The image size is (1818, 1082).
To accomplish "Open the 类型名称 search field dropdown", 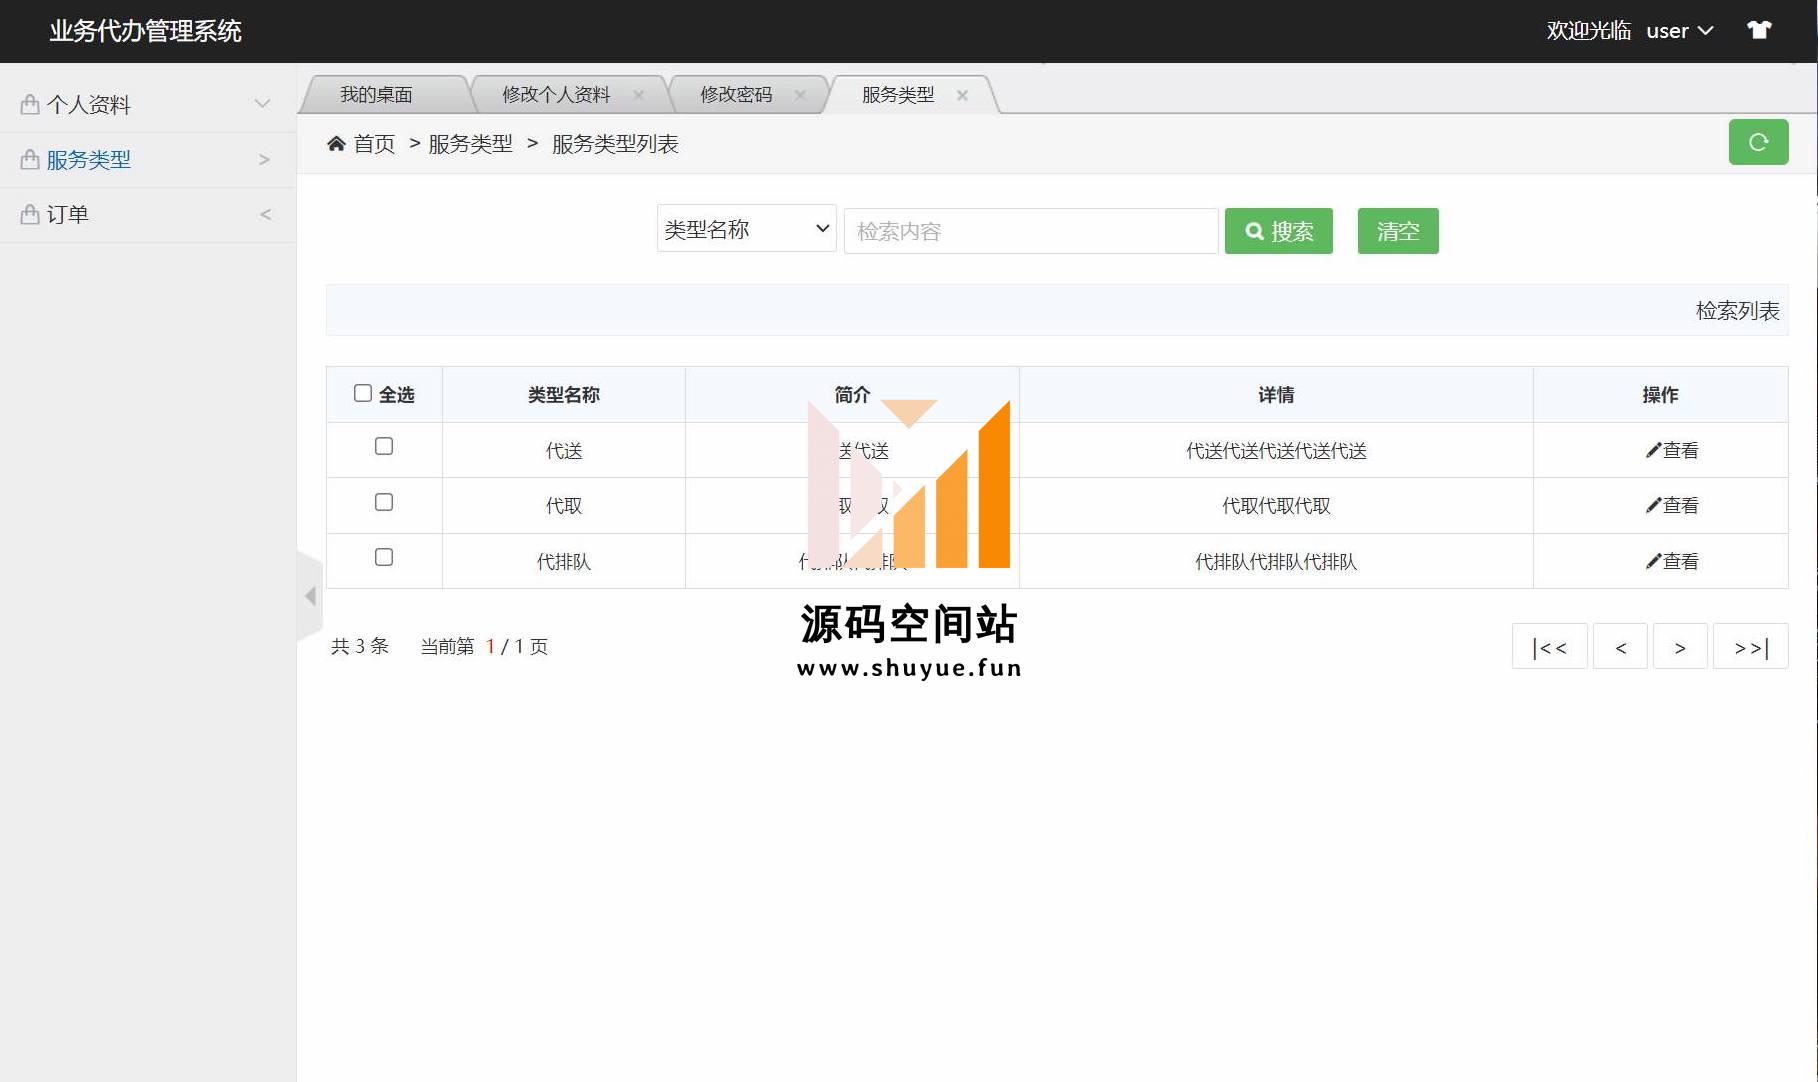I will (746, 229).
